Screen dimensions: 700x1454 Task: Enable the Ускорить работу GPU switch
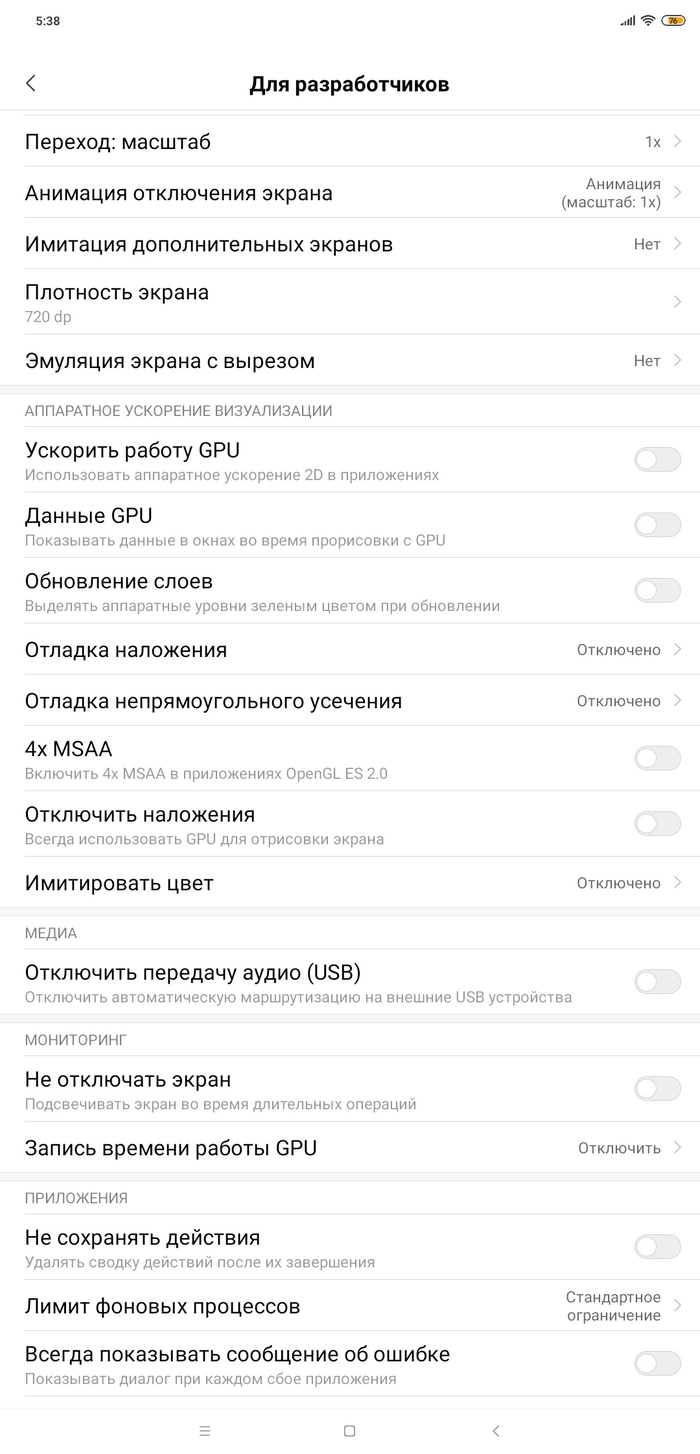657,459
